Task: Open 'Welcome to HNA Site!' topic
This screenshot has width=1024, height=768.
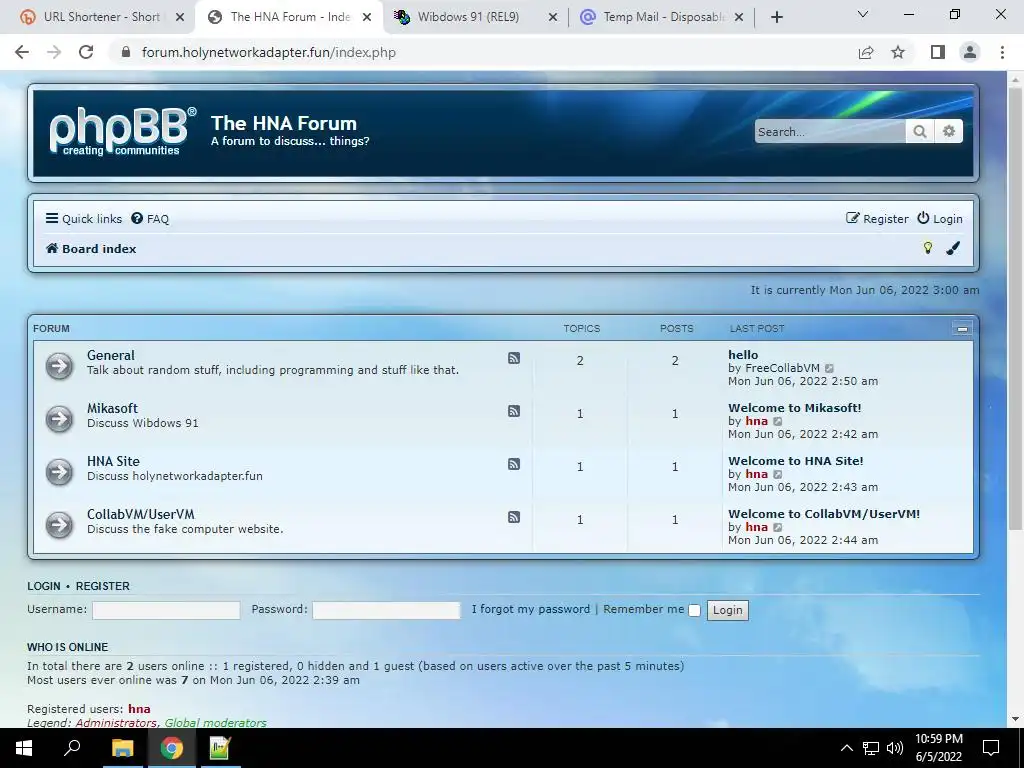Action: [795, 460]
